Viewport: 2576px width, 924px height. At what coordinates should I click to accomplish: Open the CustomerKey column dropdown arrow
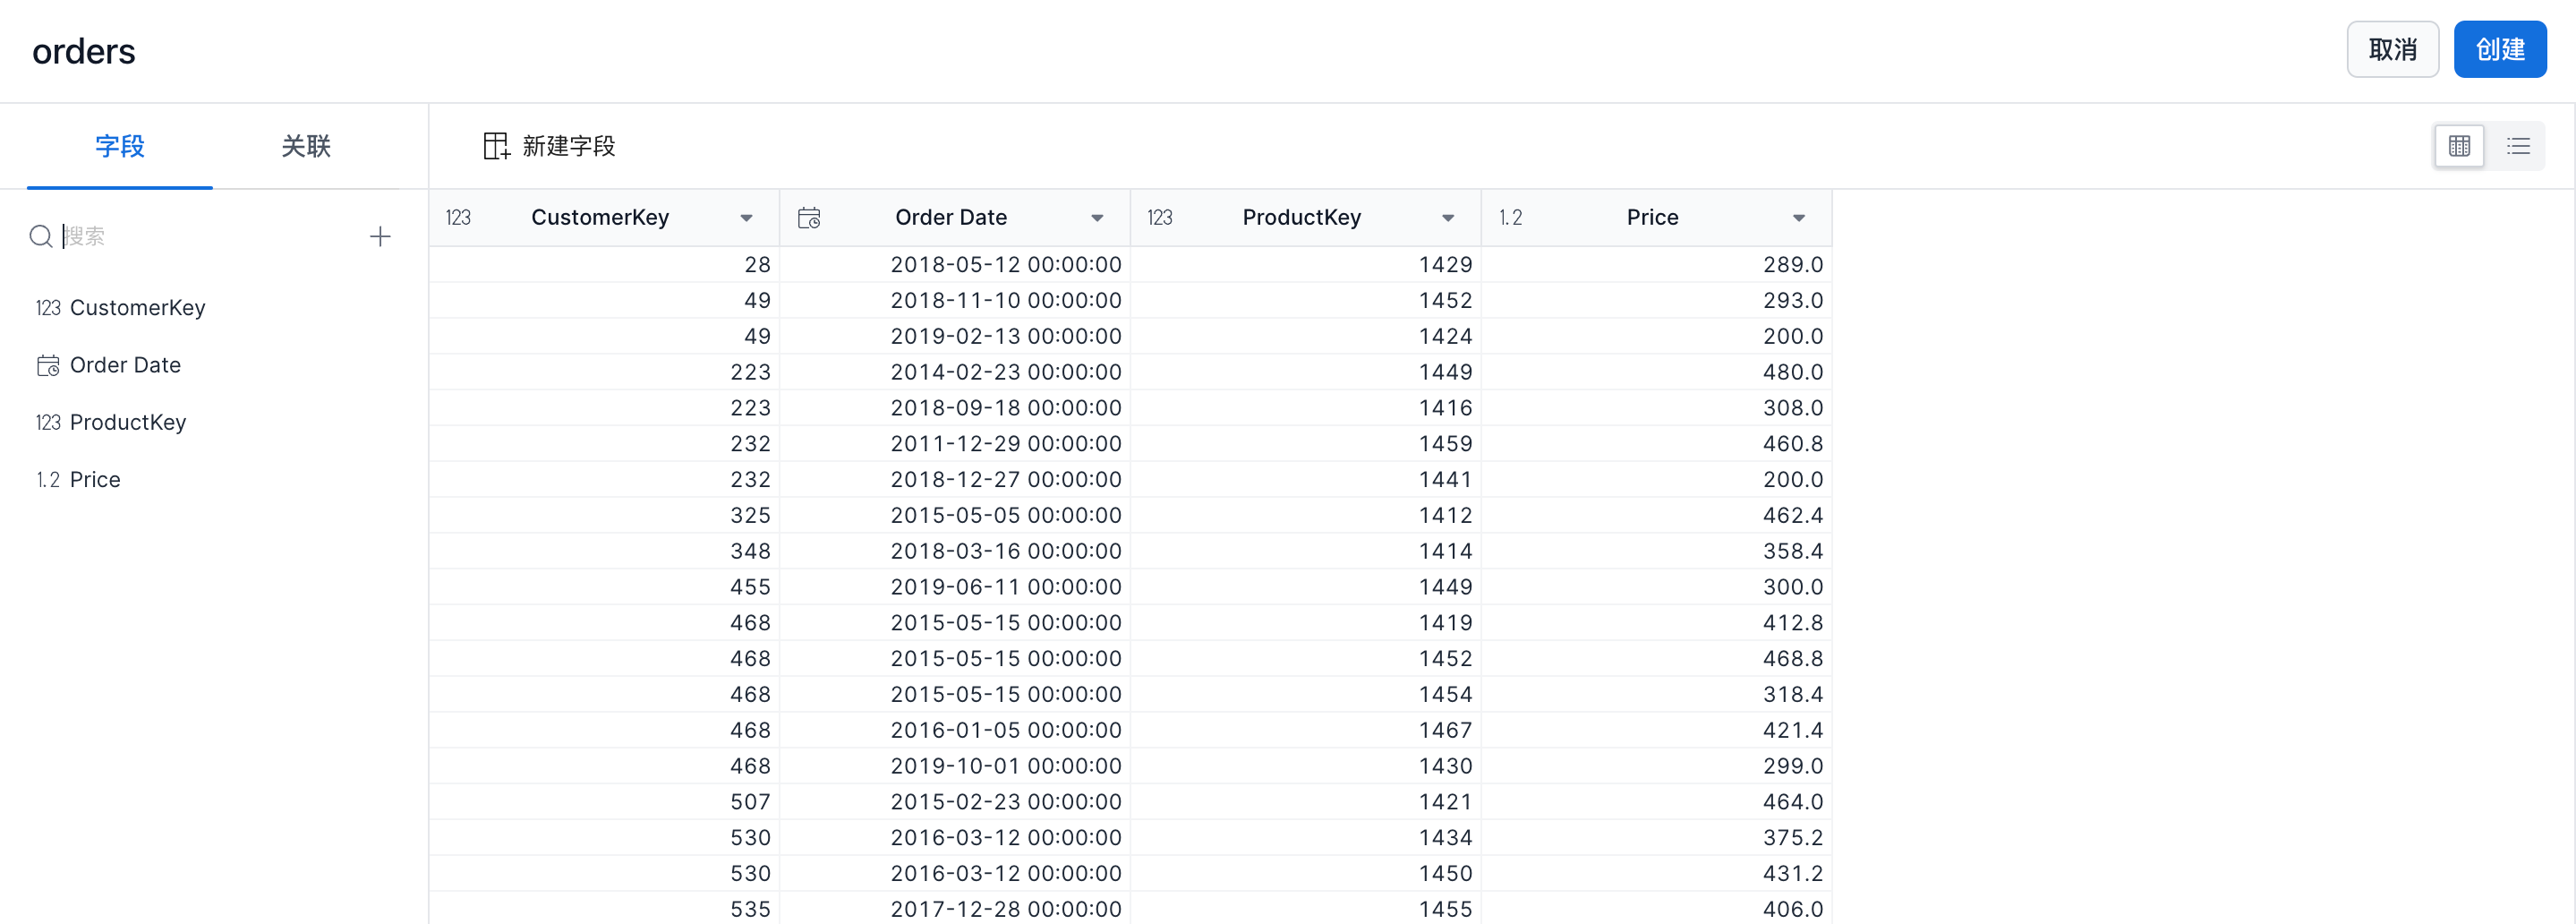click(x=746, y=218)
